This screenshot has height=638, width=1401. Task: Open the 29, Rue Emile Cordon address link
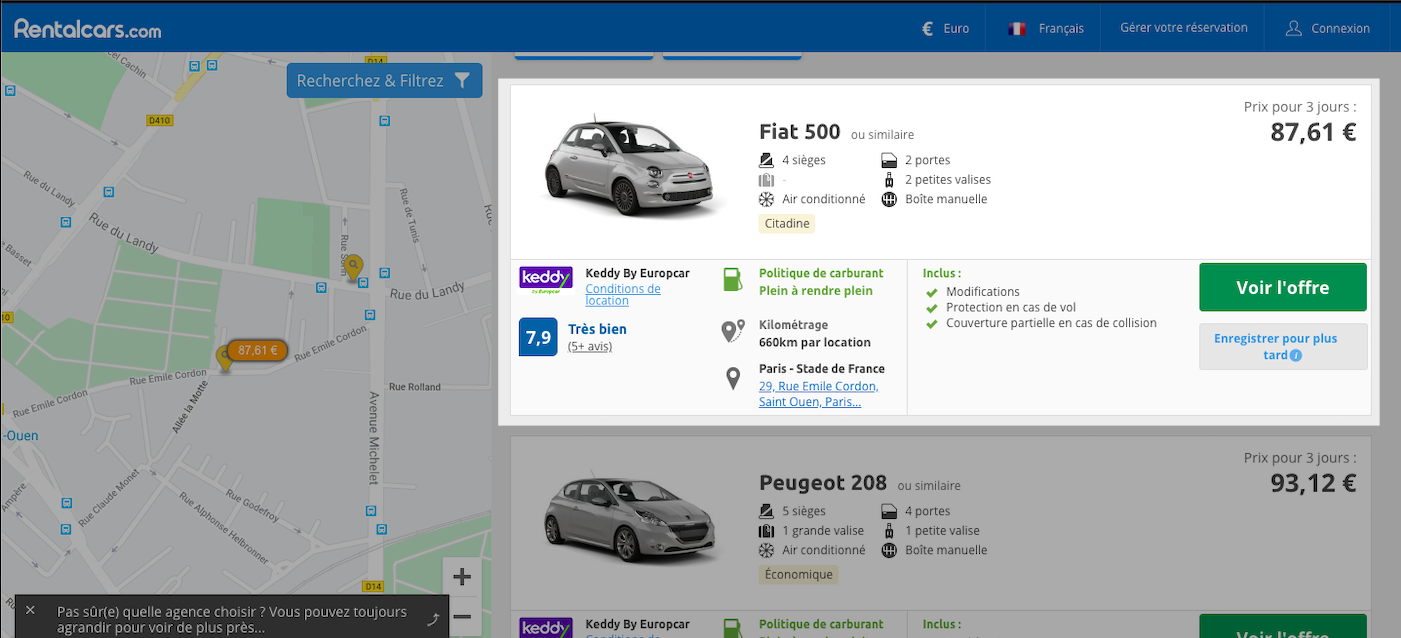click(x=819, y=394)
